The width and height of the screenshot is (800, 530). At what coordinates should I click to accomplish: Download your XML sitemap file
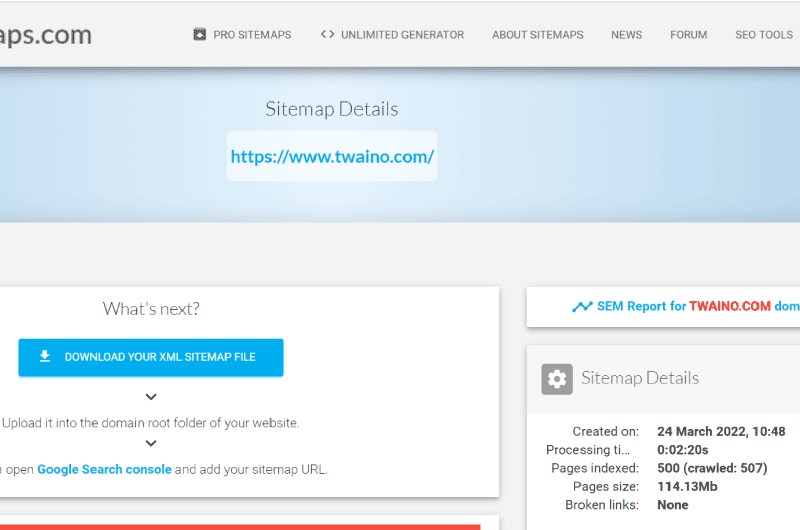(151, 358)
